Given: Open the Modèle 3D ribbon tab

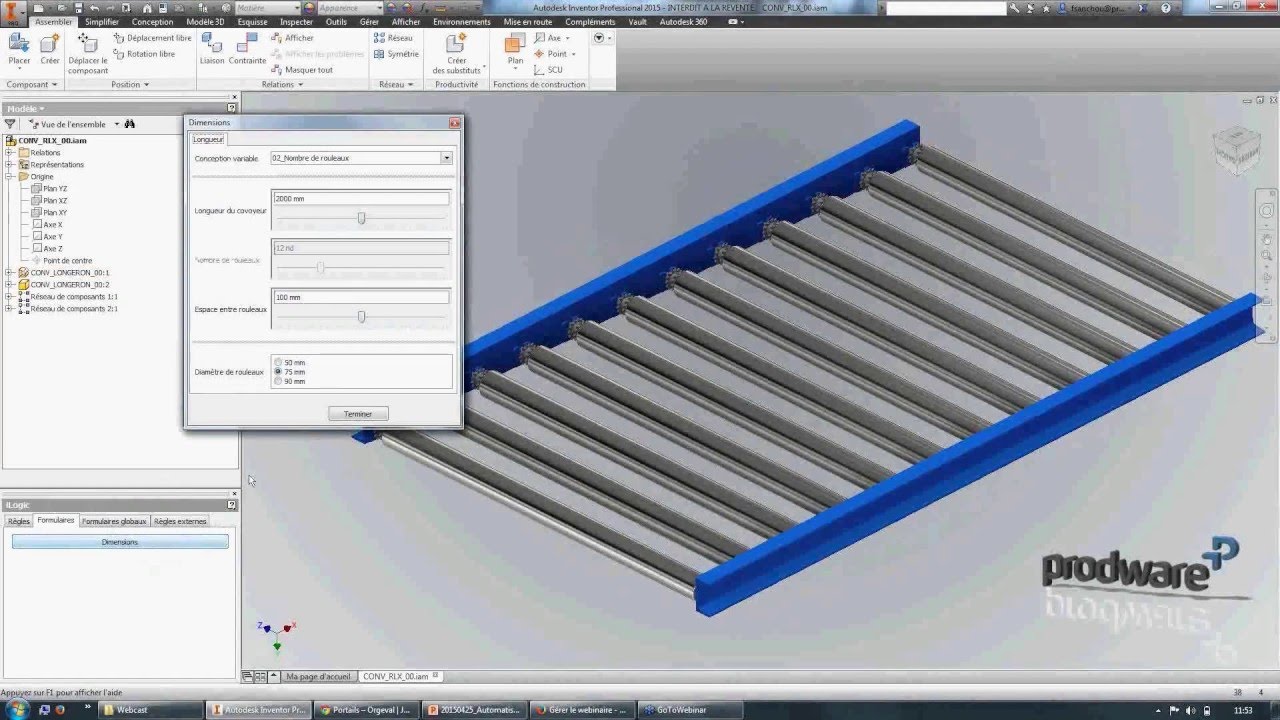Looking at the screenshot, I should pyautogui.click(x=206, y=22).
